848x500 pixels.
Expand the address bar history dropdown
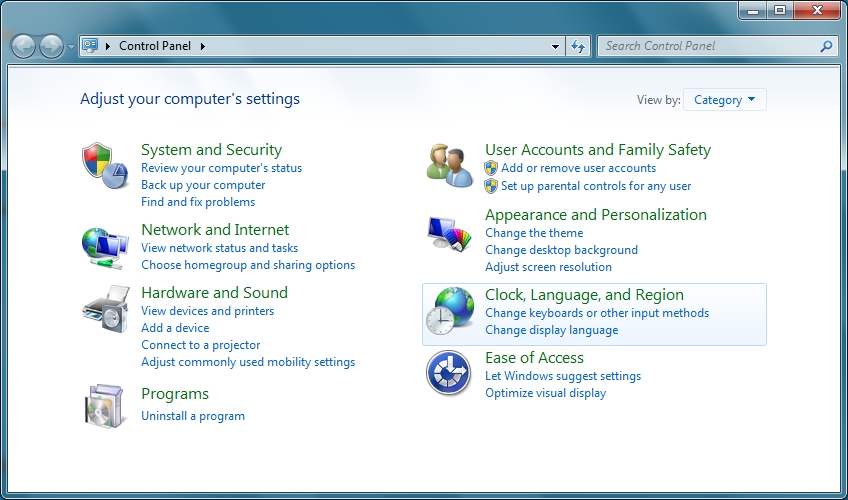[555, 46]
